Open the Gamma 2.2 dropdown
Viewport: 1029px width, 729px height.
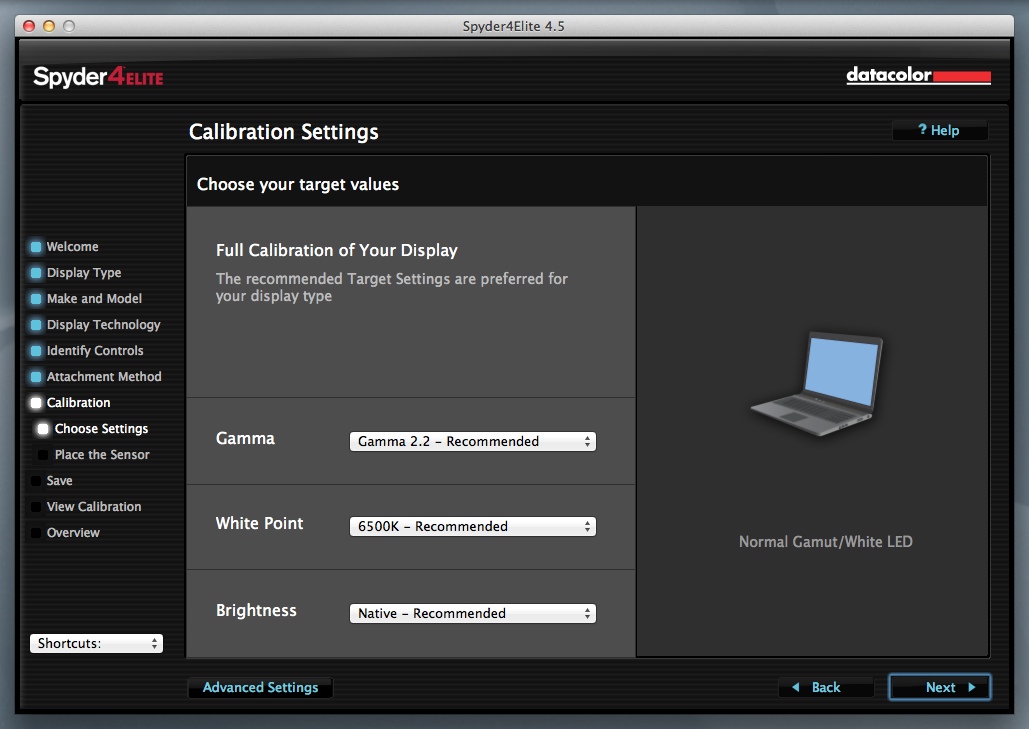tap(472, 441)
